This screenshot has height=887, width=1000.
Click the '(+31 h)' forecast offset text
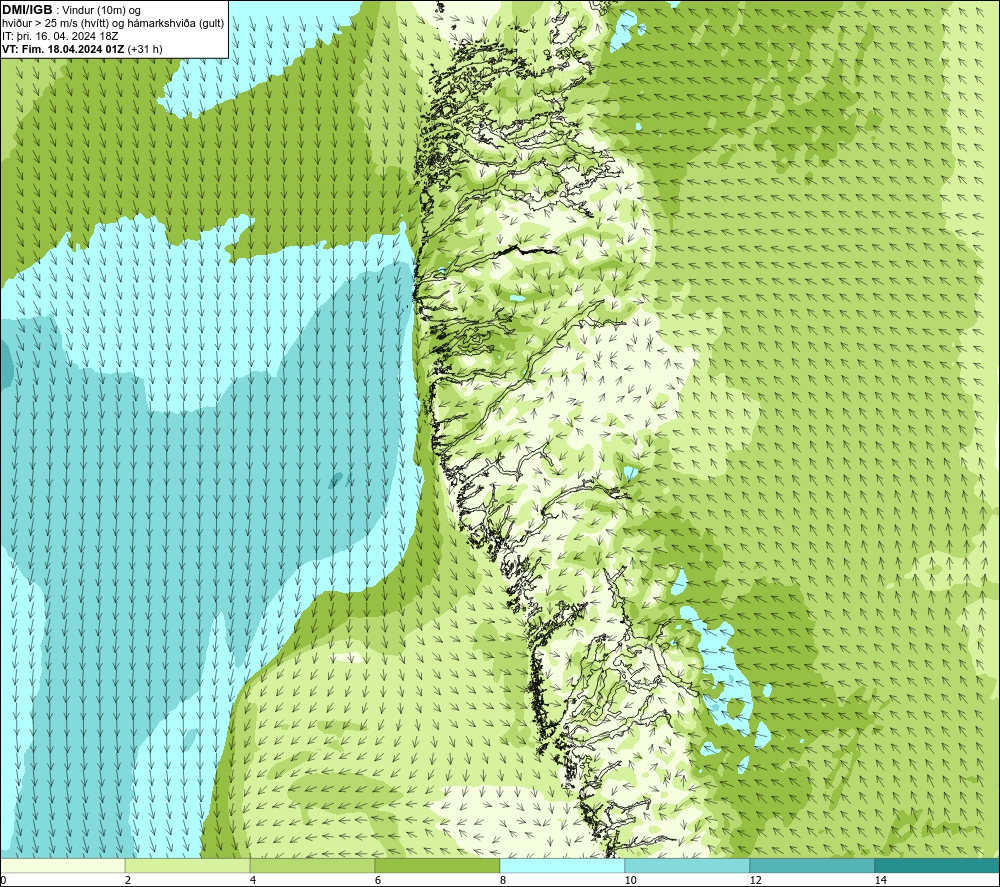point(145,49)
